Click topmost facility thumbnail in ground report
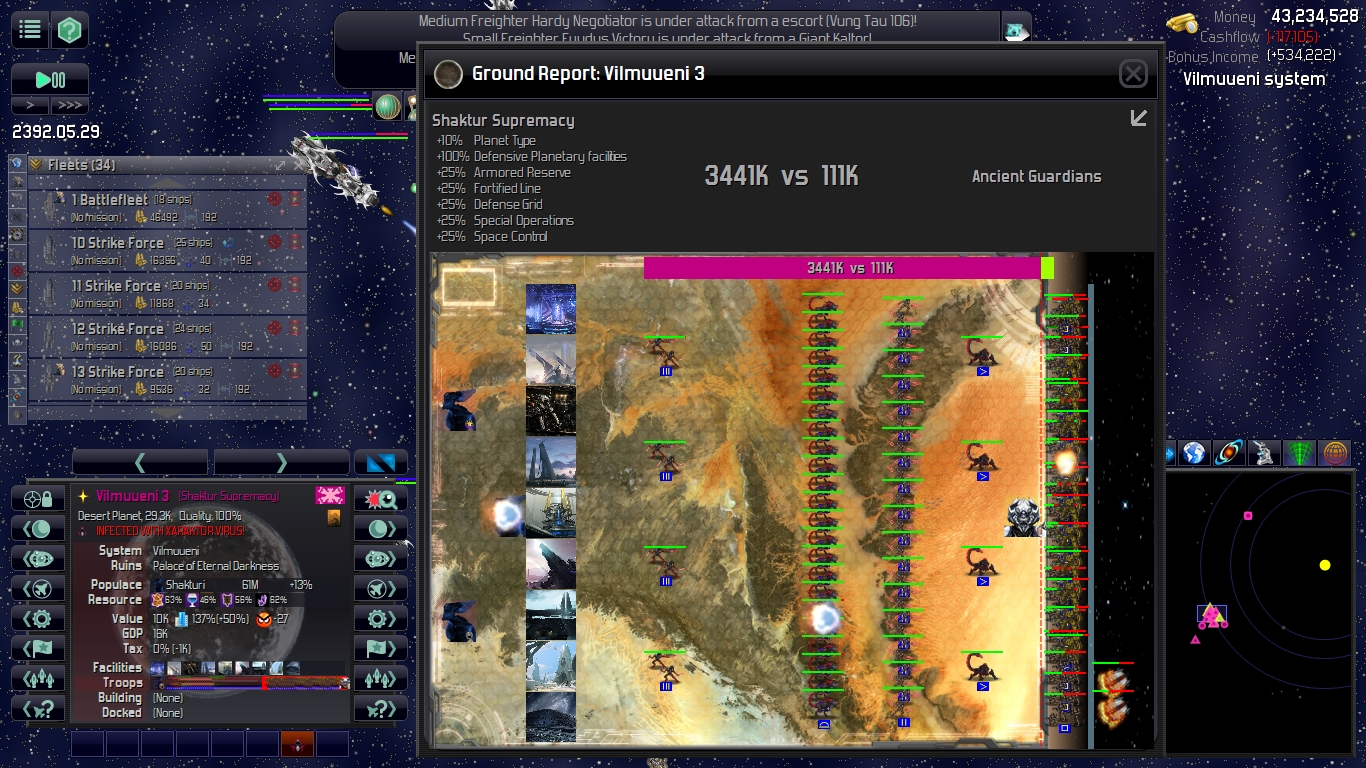 pyautogui.click(x=551, y=309)
